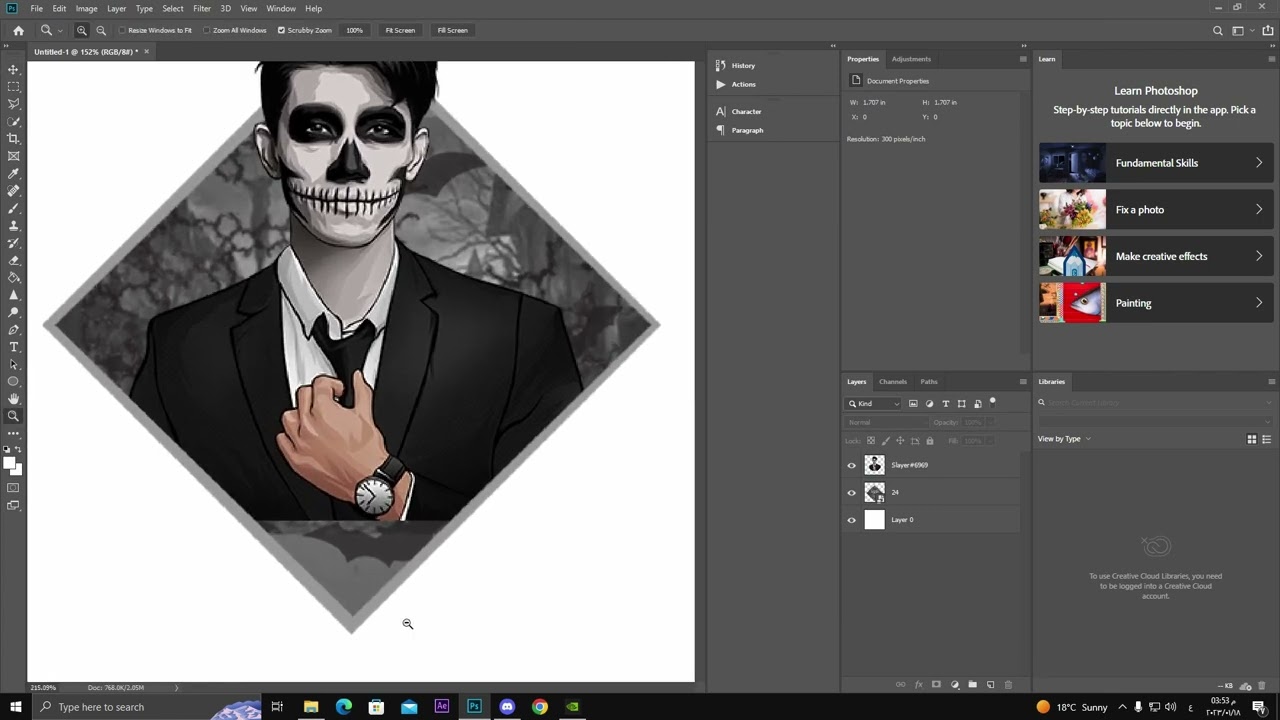The height and width of the screenshot is (720, 1280).
Task: Click the Fit Screen button
Action: tap(400, 30)
